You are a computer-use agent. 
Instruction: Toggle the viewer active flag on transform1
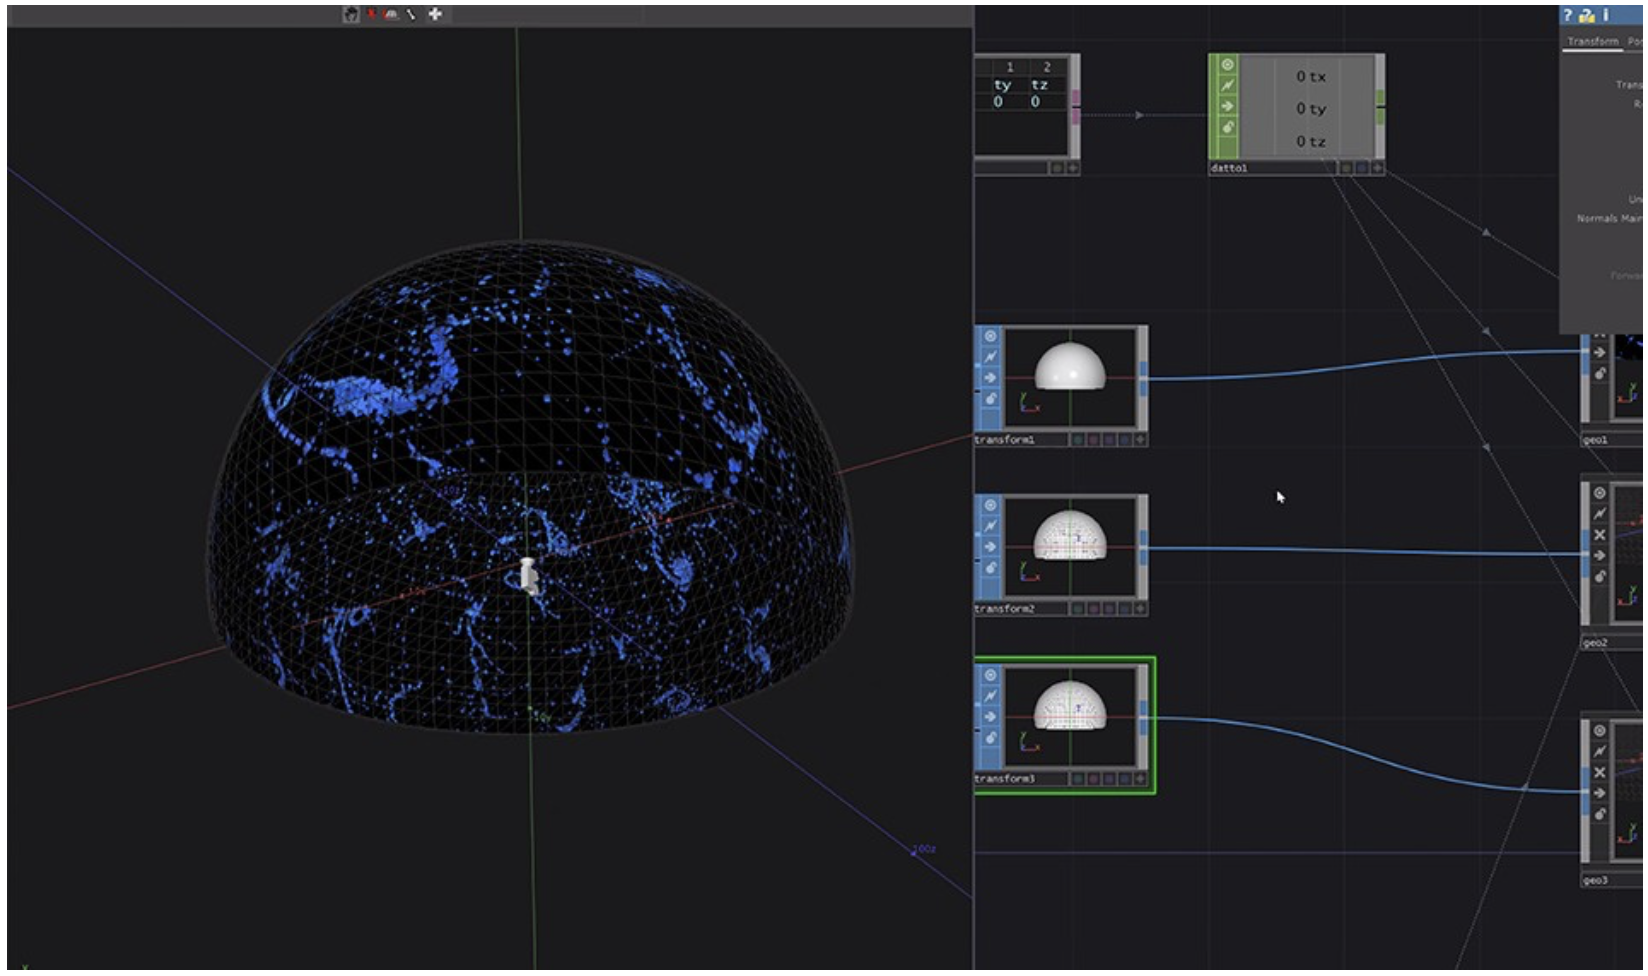tap(989, 336)
